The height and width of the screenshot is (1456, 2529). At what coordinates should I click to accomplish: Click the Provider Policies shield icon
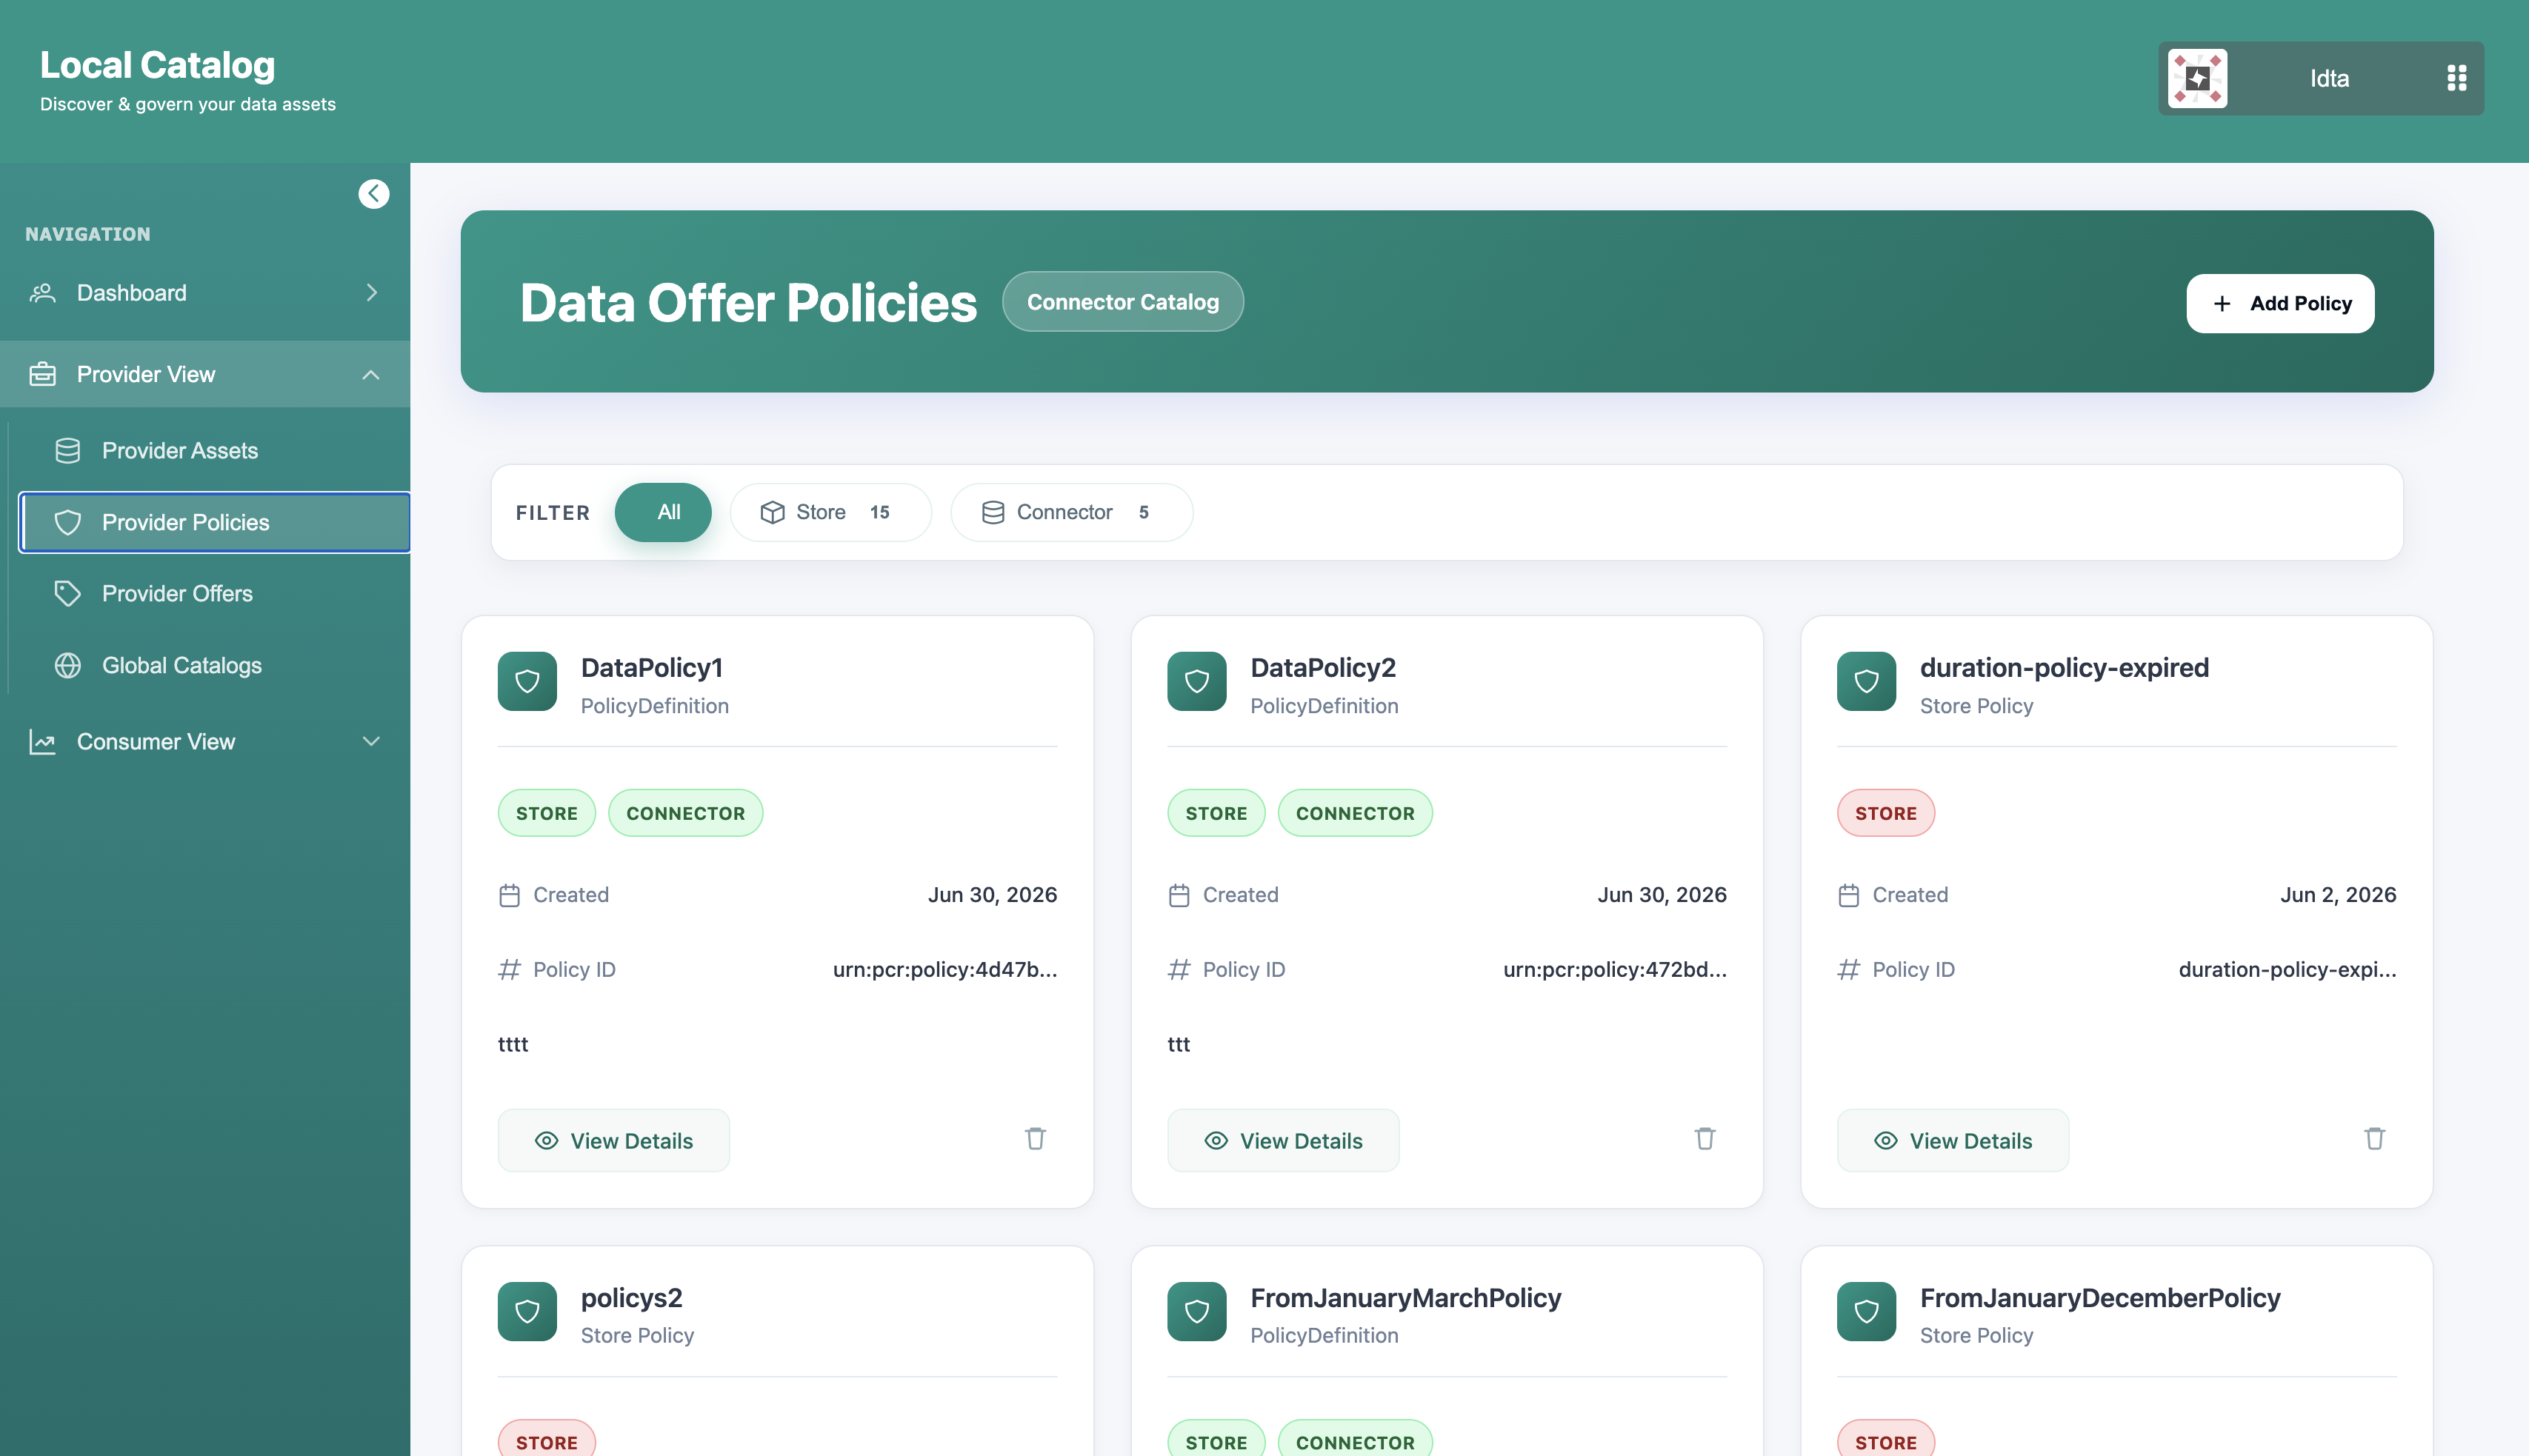click(x=68, y=522)
